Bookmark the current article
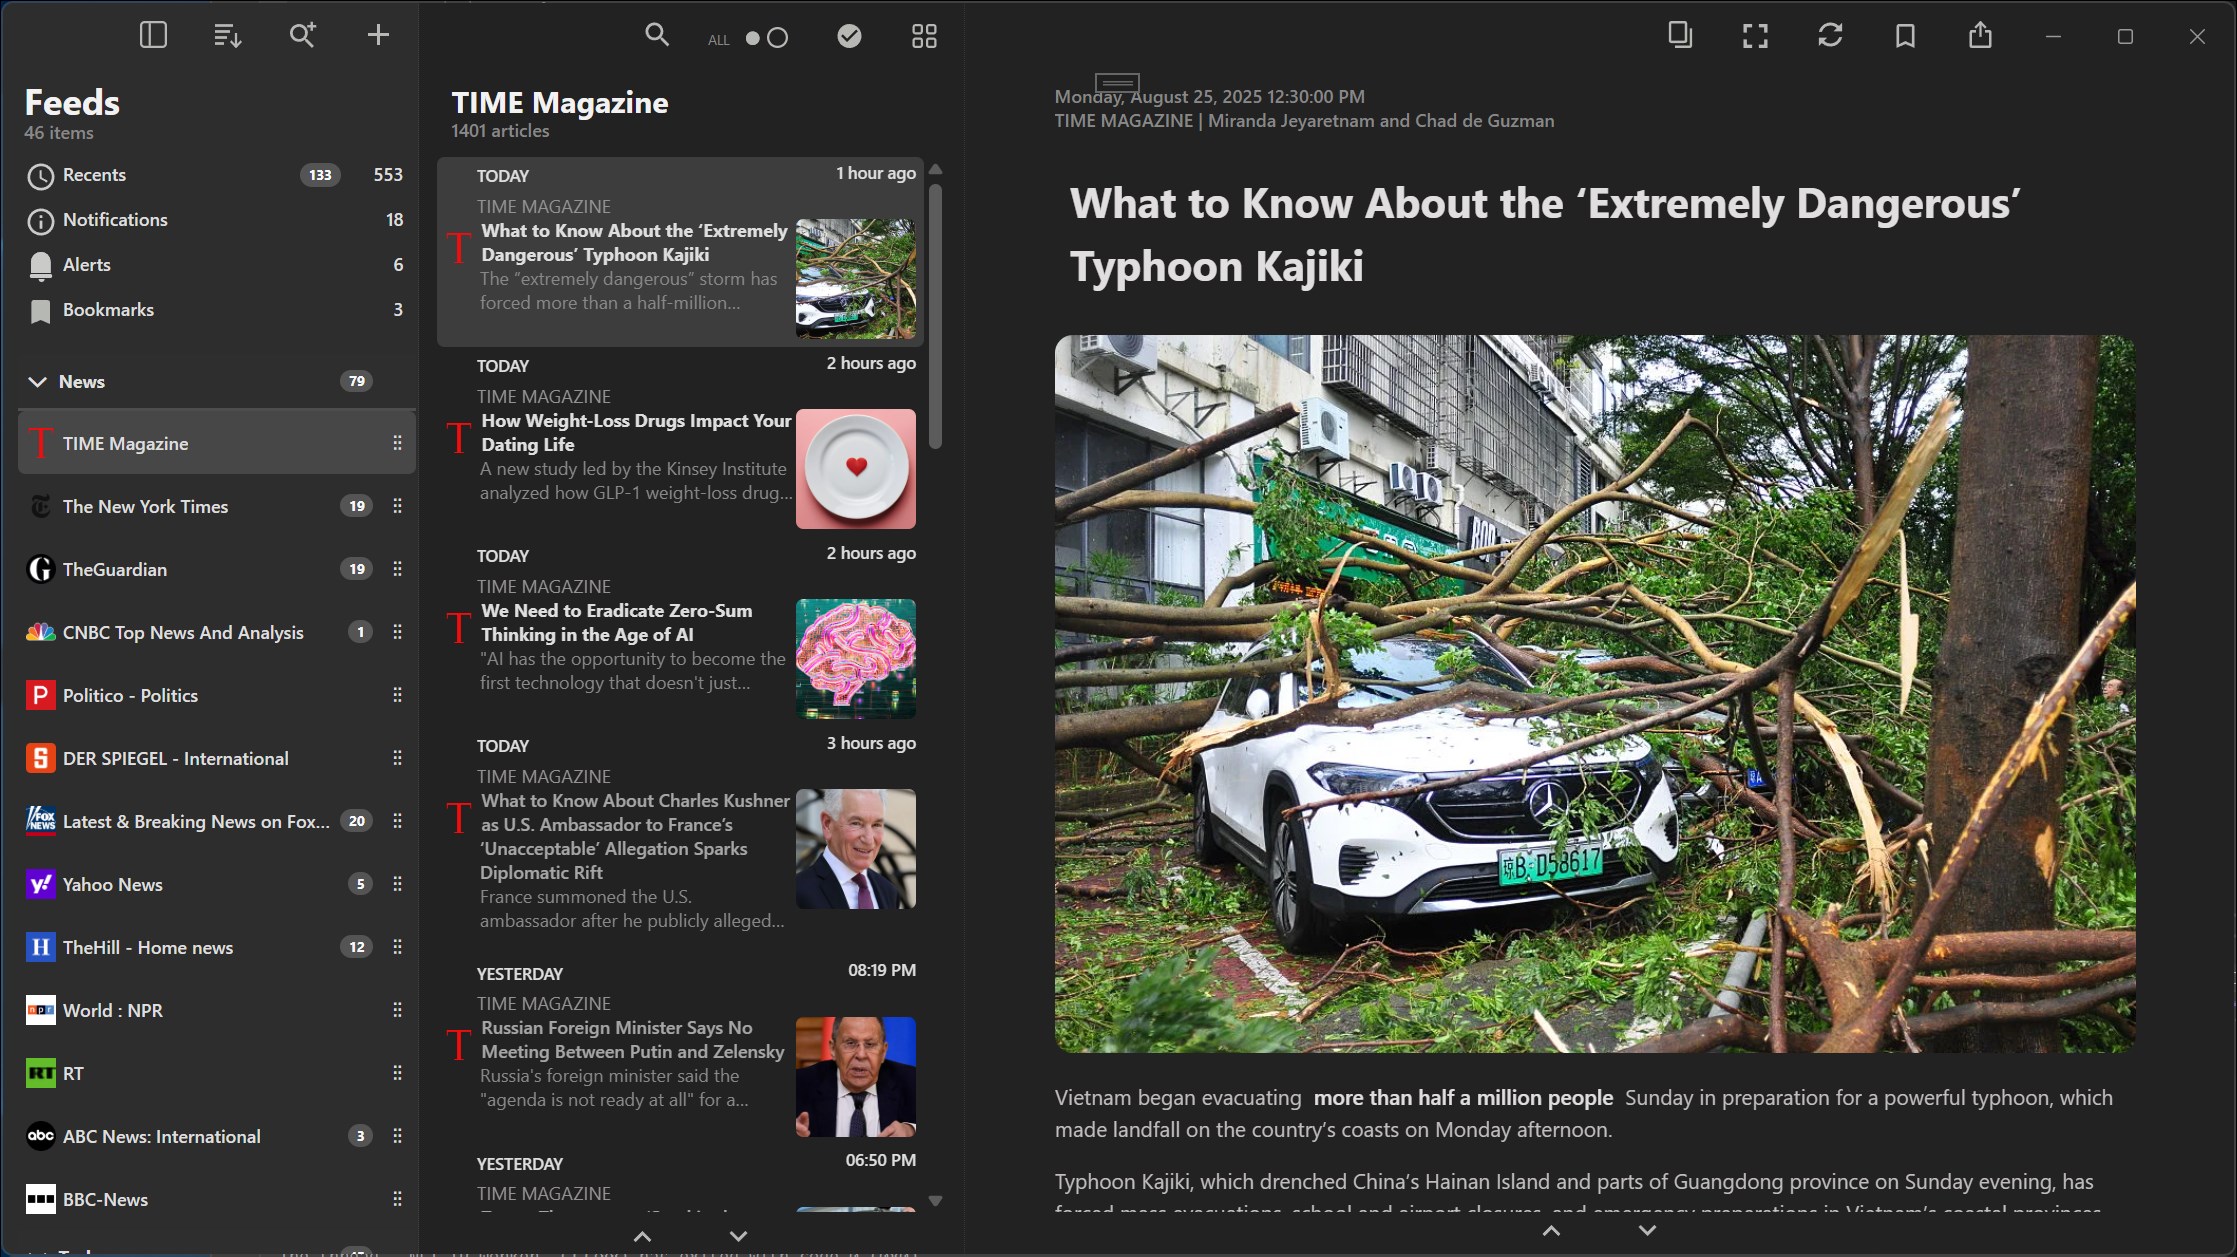Screen dimensions: 2237x1257 1905,36
